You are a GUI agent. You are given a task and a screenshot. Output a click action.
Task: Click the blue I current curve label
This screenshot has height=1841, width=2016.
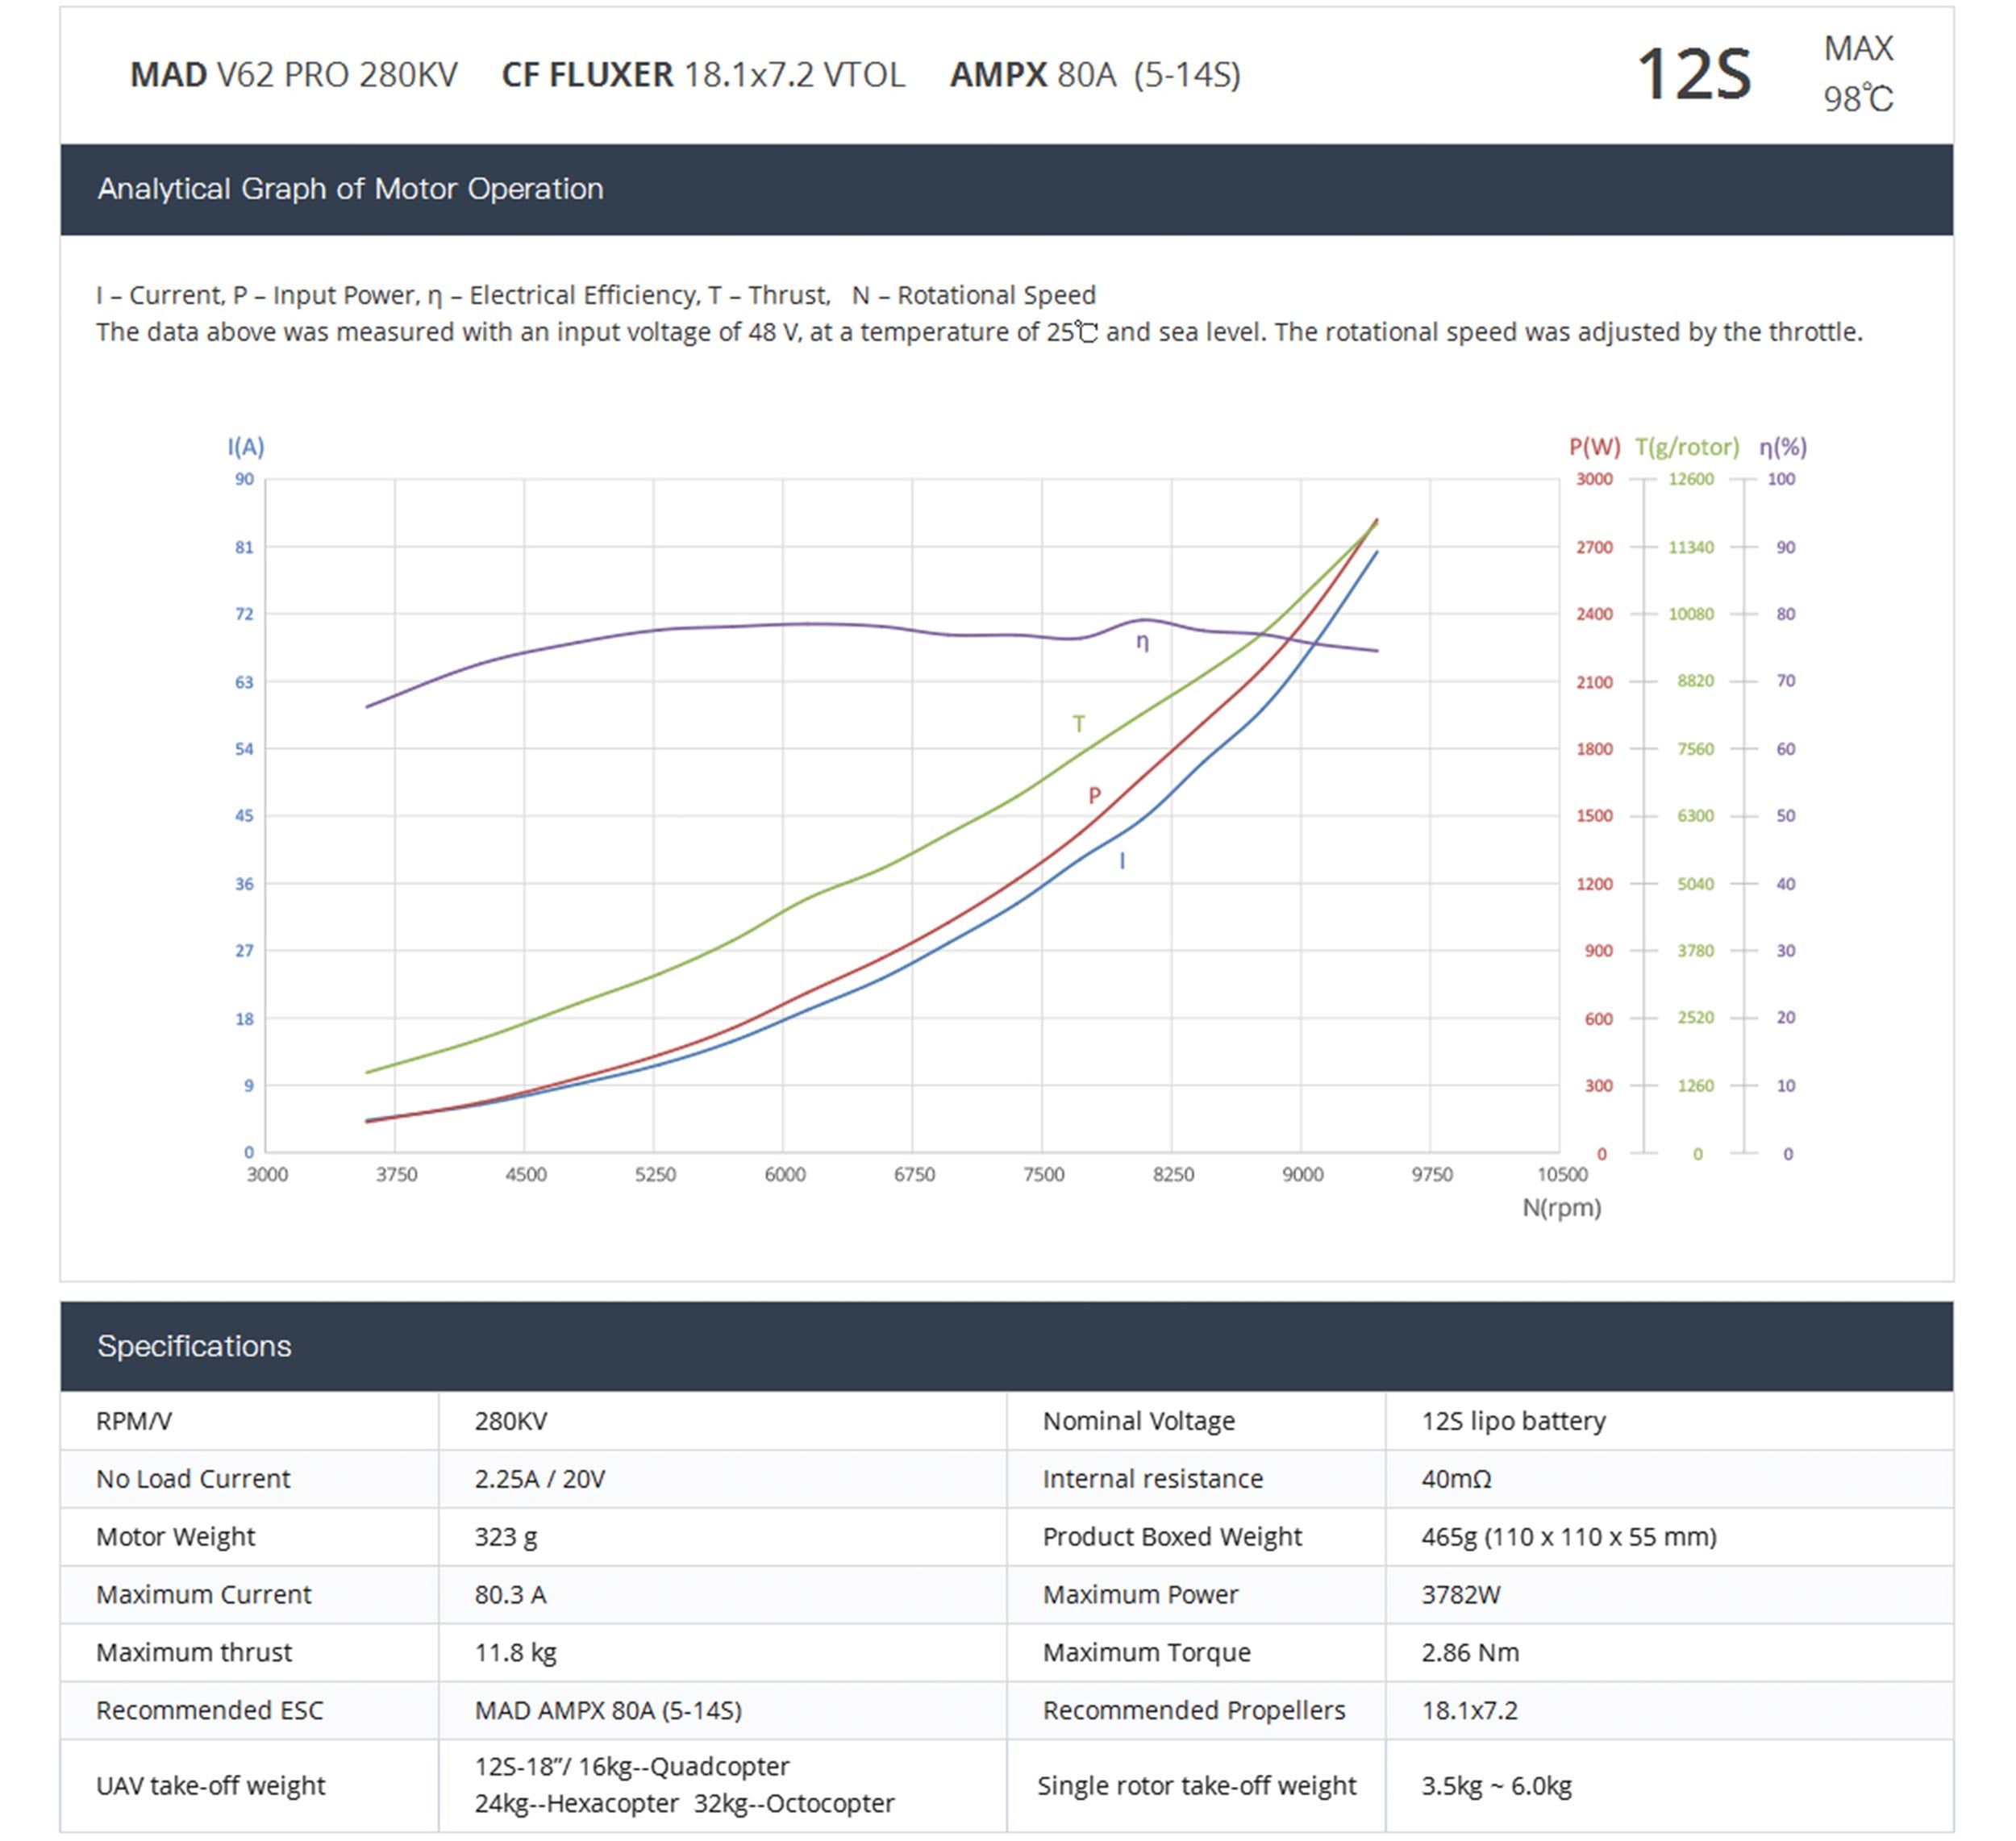pos(1122,861)
